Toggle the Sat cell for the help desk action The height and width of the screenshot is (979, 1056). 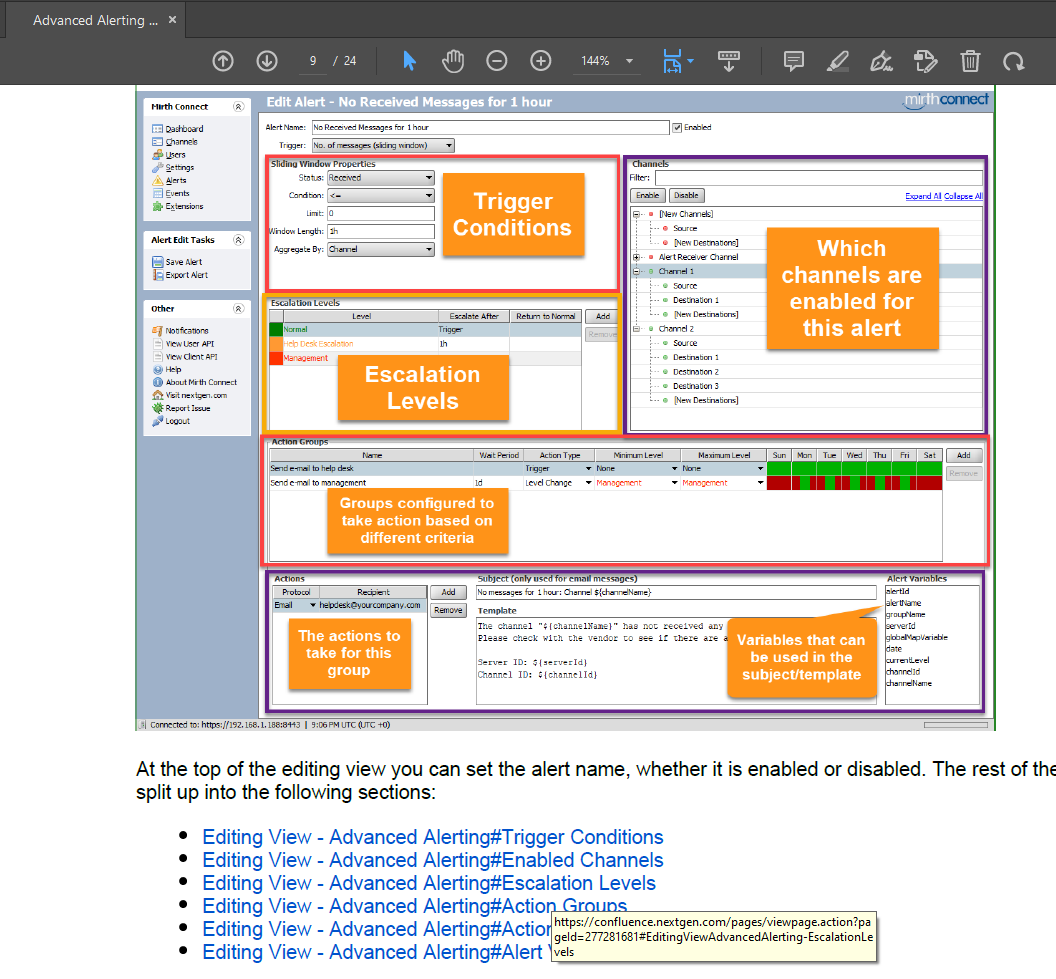coord(929,468)
